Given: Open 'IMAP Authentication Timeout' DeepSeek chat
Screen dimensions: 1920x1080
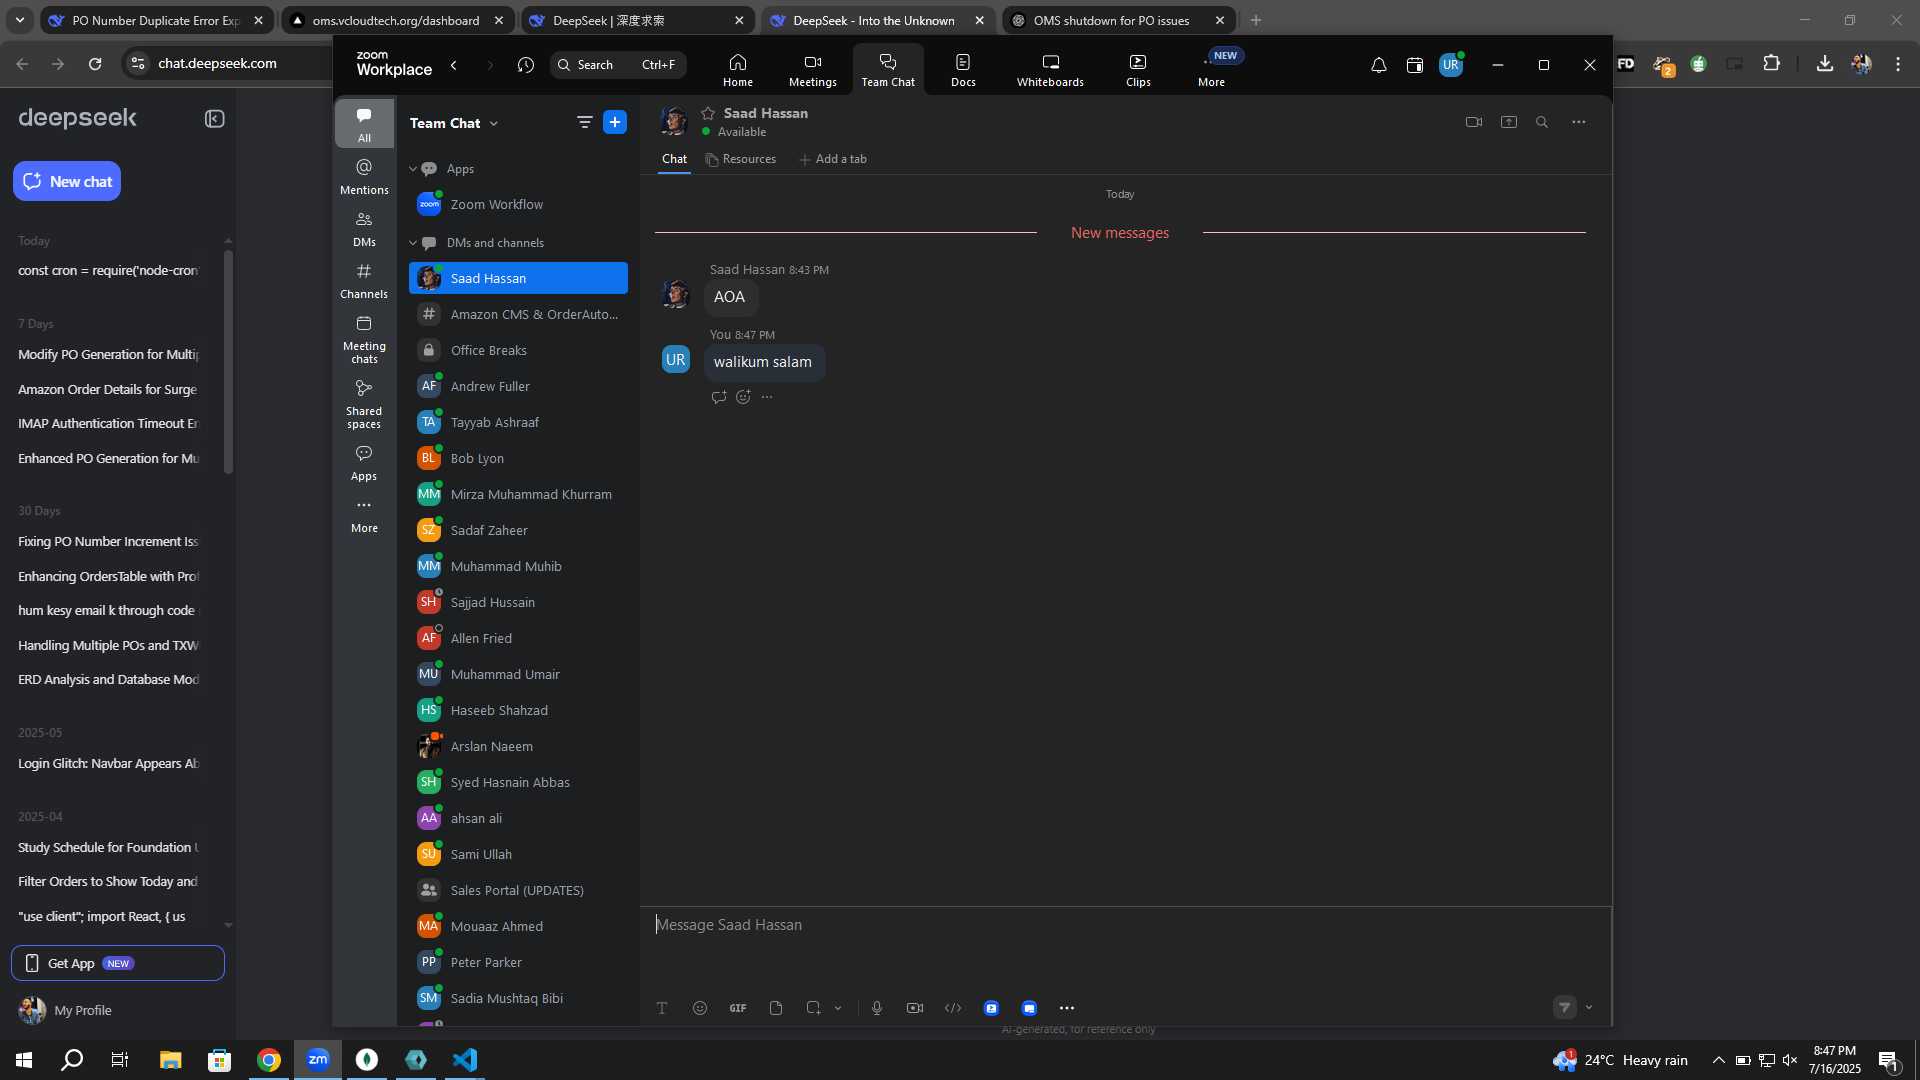Looking at the screenshot, I should (x=108, y=424).
